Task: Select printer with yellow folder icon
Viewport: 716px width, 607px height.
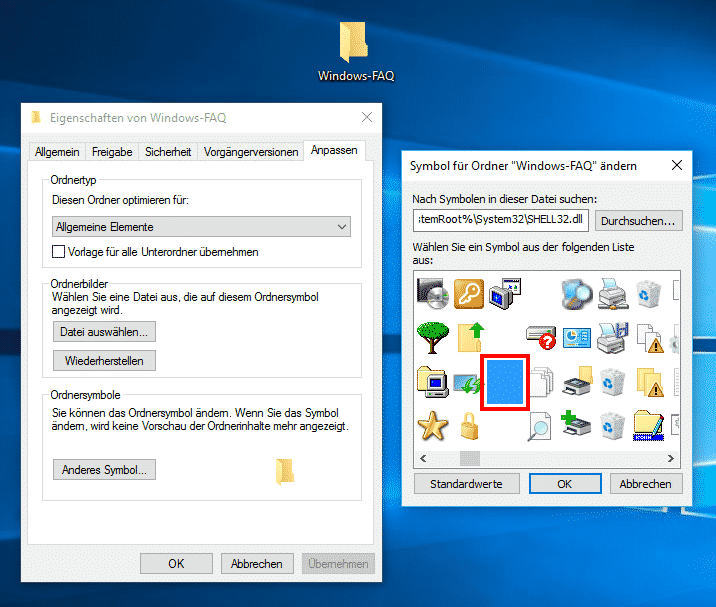Action: (578, 381)
